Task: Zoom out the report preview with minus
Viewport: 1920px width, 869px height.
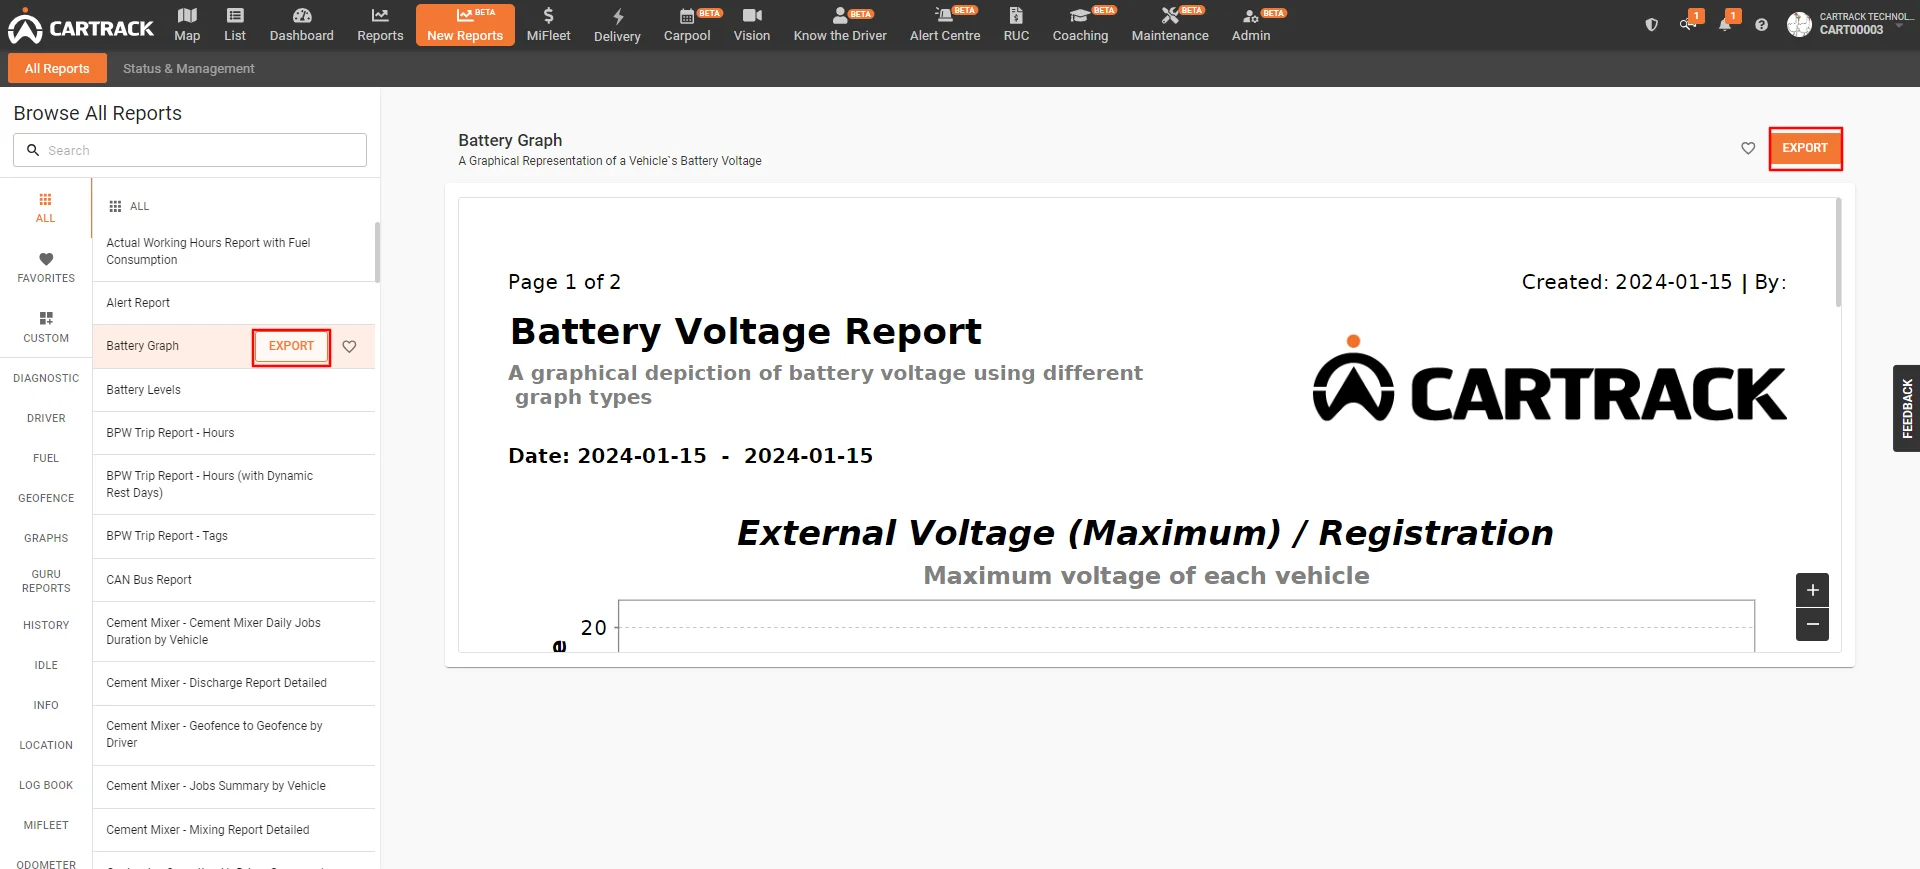Action: (1812, 624)
